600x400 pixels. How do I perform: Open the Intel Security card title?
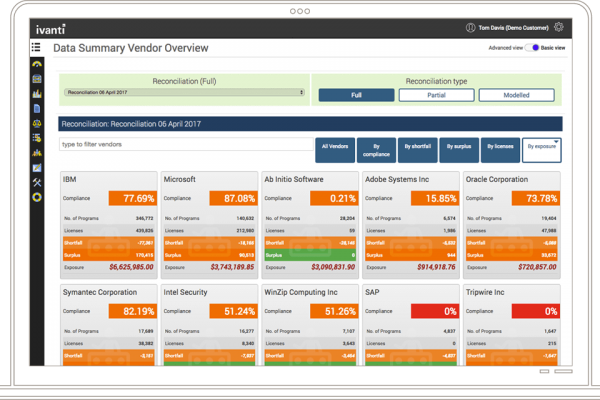point(185,292)
